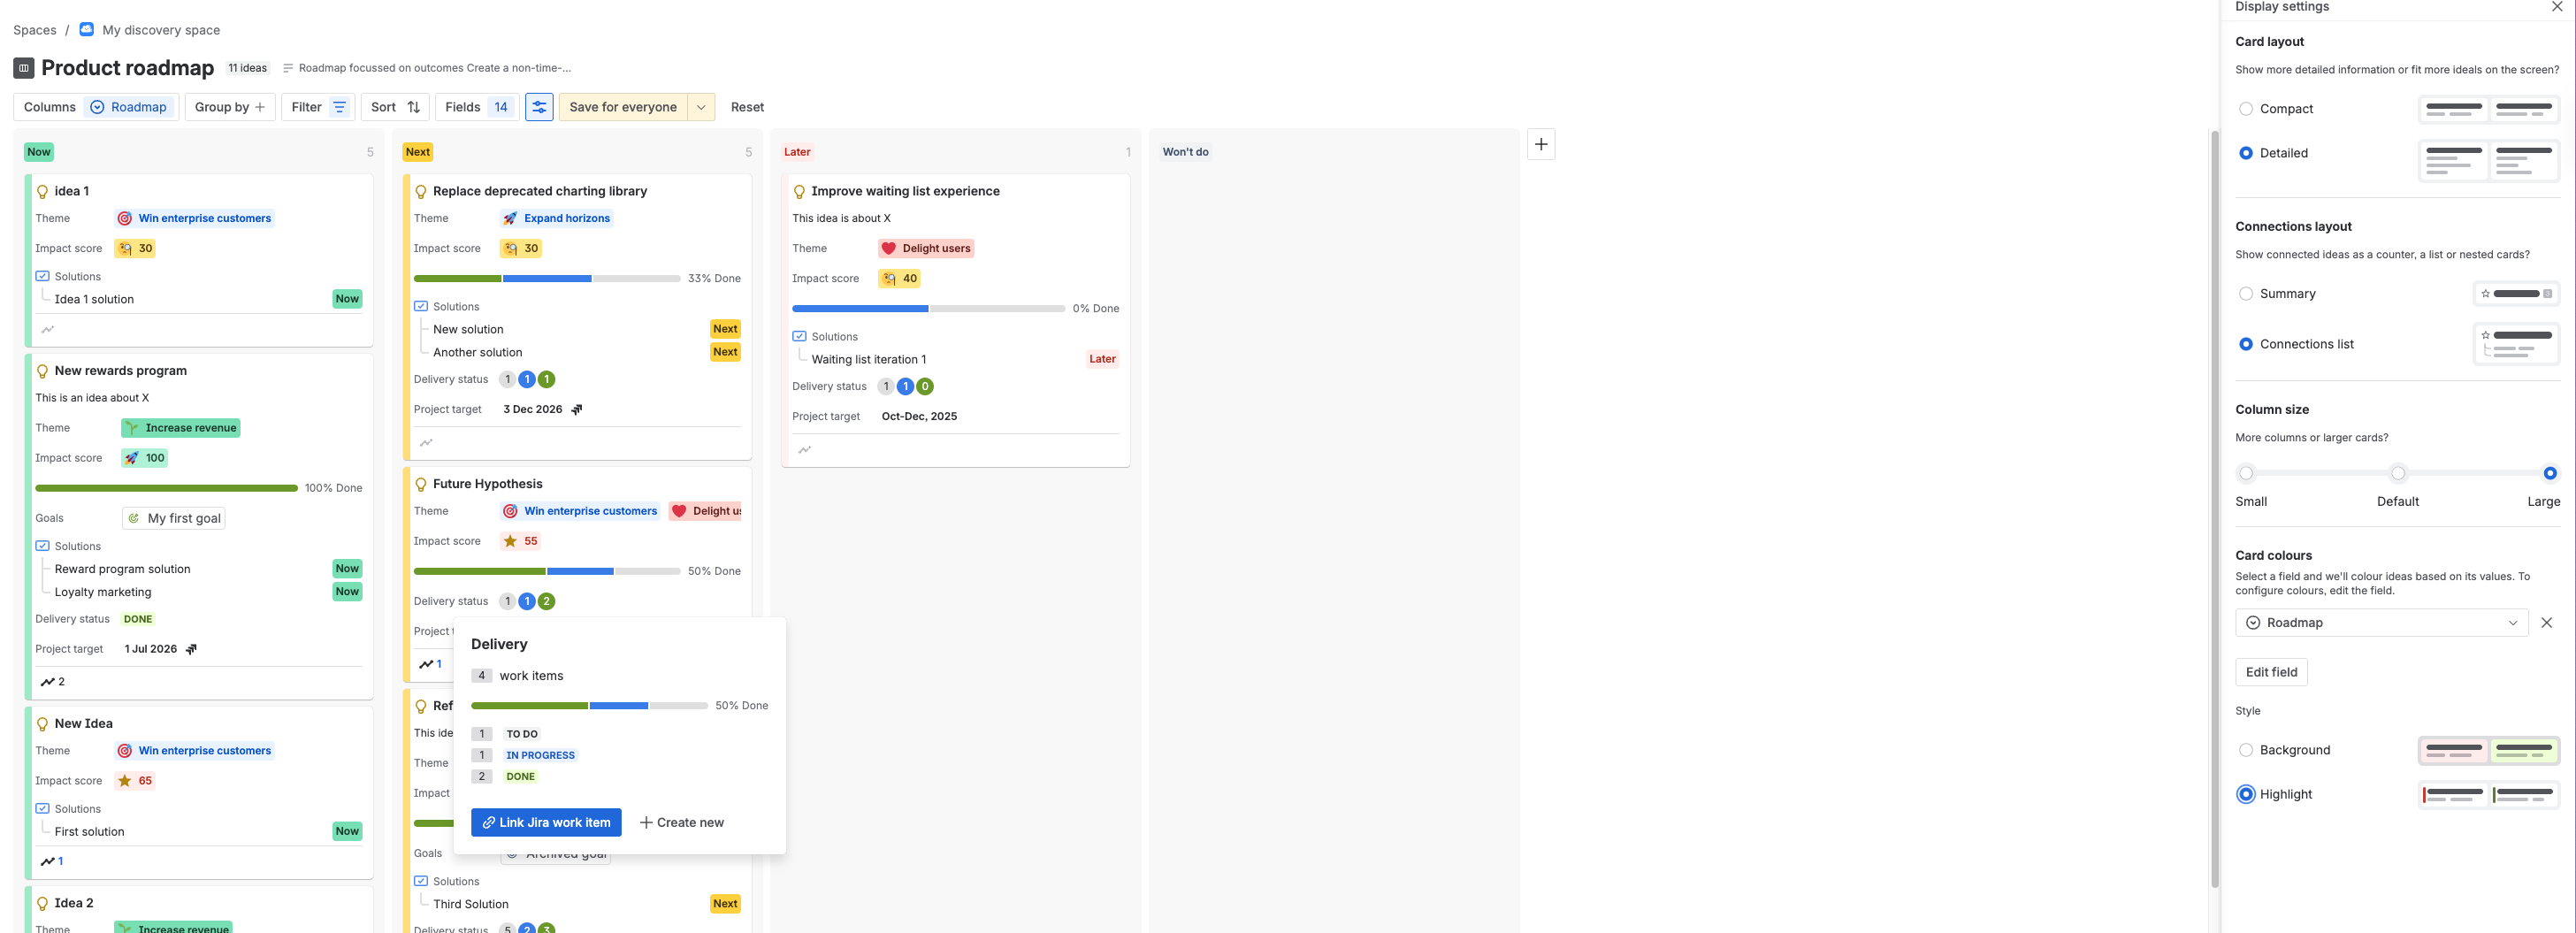Click the target date icon beside 3 Dec 2026
The width and height of the screenshot is (2576, 933).
click(577, 410)
